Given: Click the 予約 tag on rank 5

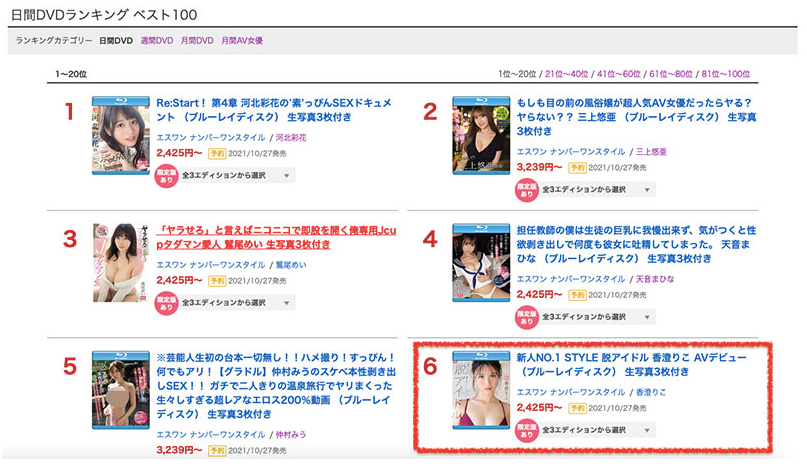Looking at the screenshot, I should click(x=217, y=450).
